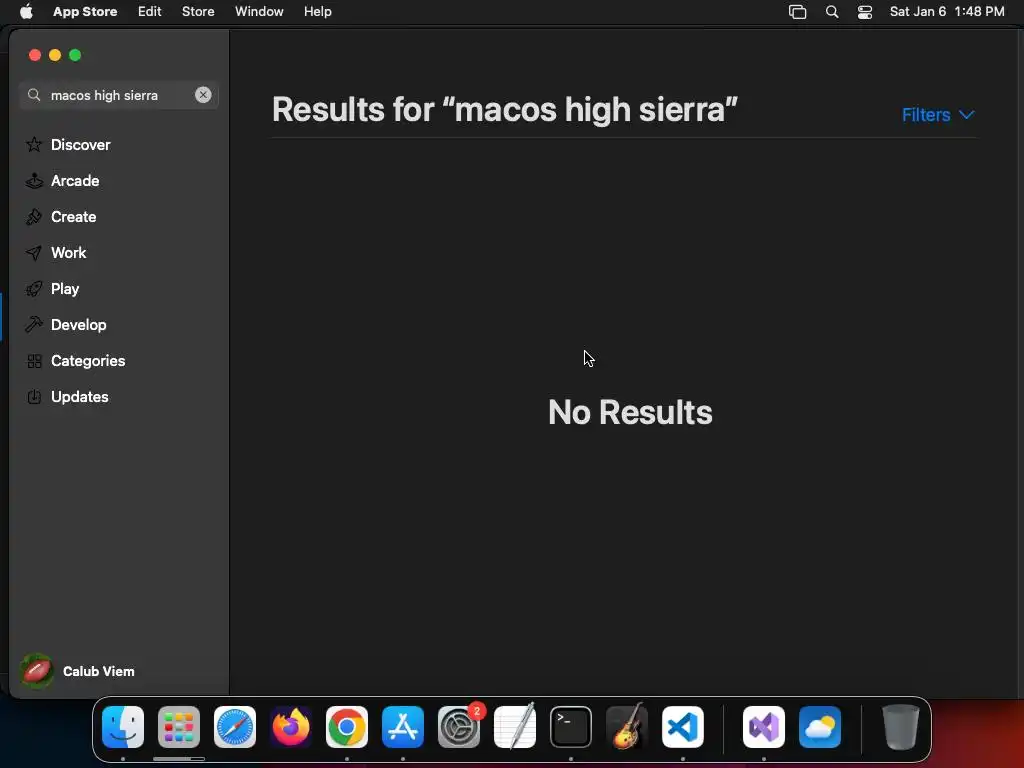The height and width of the screenshot is (768, 1024).
Task: Click the Play rocket icon
Action: [34, 289]
